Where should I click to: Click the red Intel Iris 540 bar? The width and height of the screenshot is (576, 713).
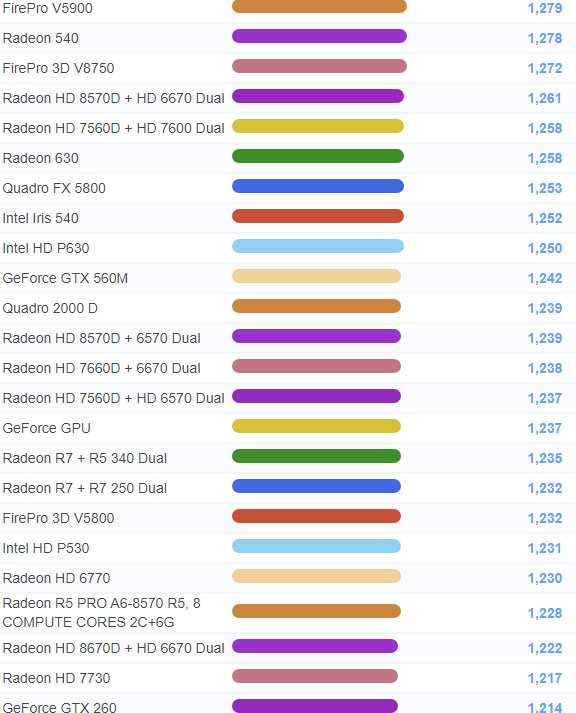point(318,216)
